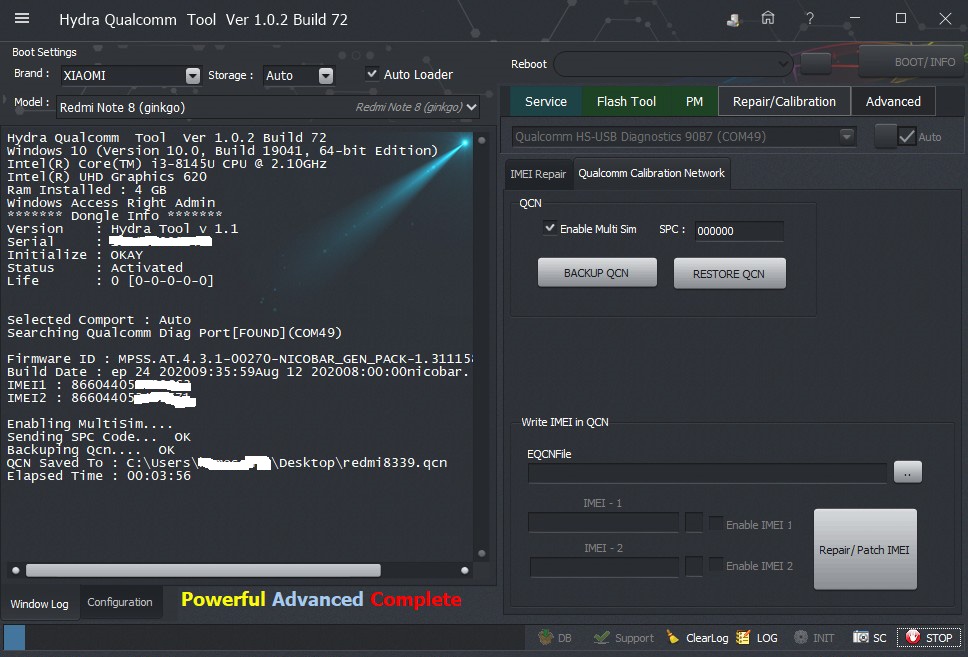
Task: Click the SPC code input field
Action: point(739,231)
